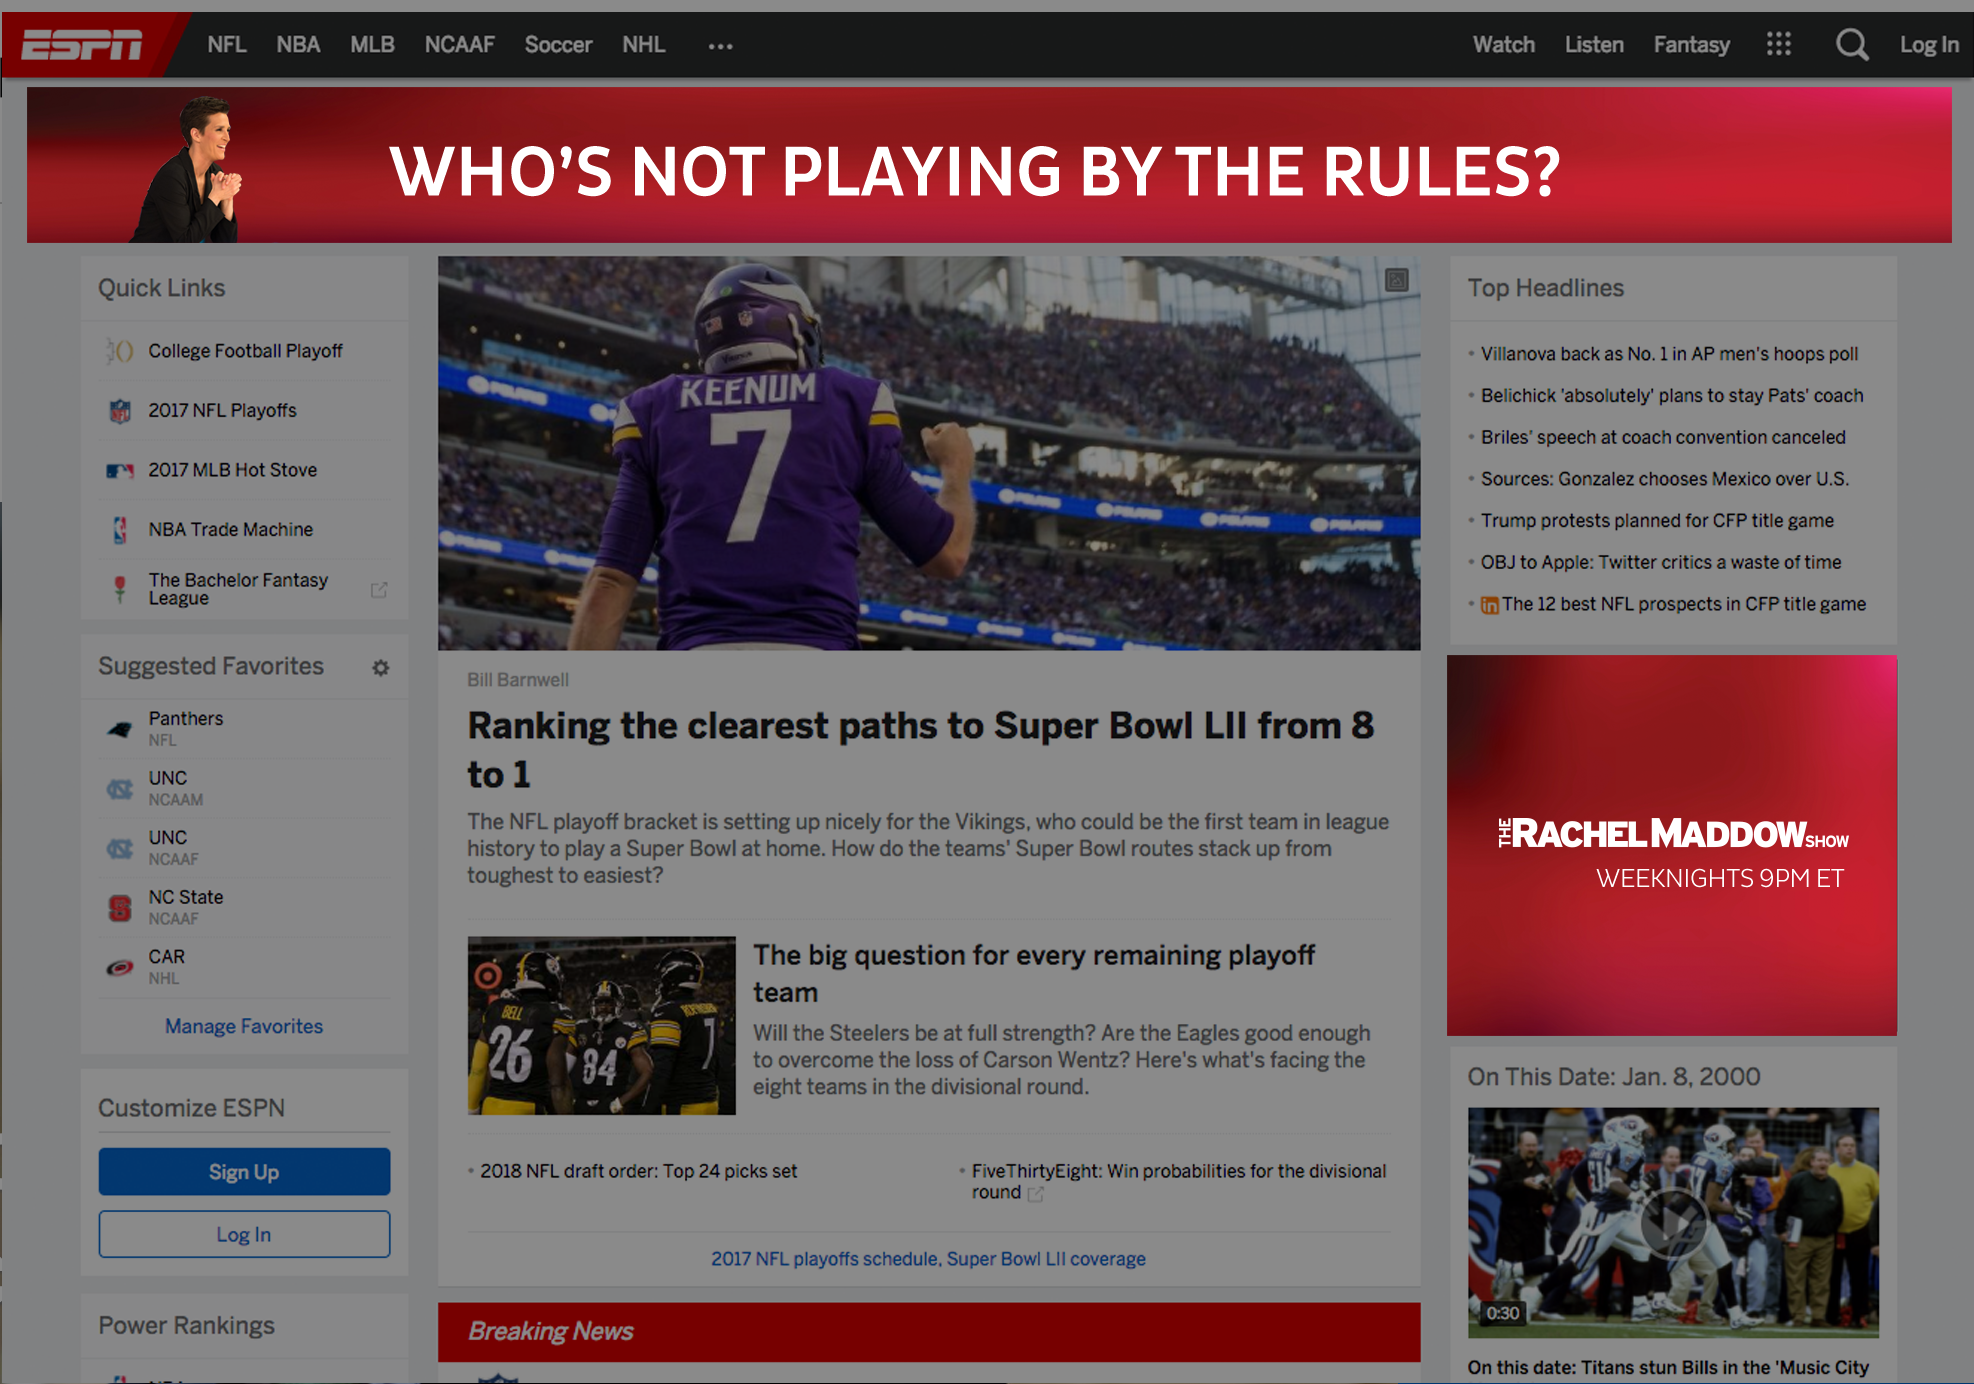The width and height of the screenshot is (1974, 1384).
Task: Open 2017 NFL playoffs schedule coverage link
Action: (x=928, y=1259)
